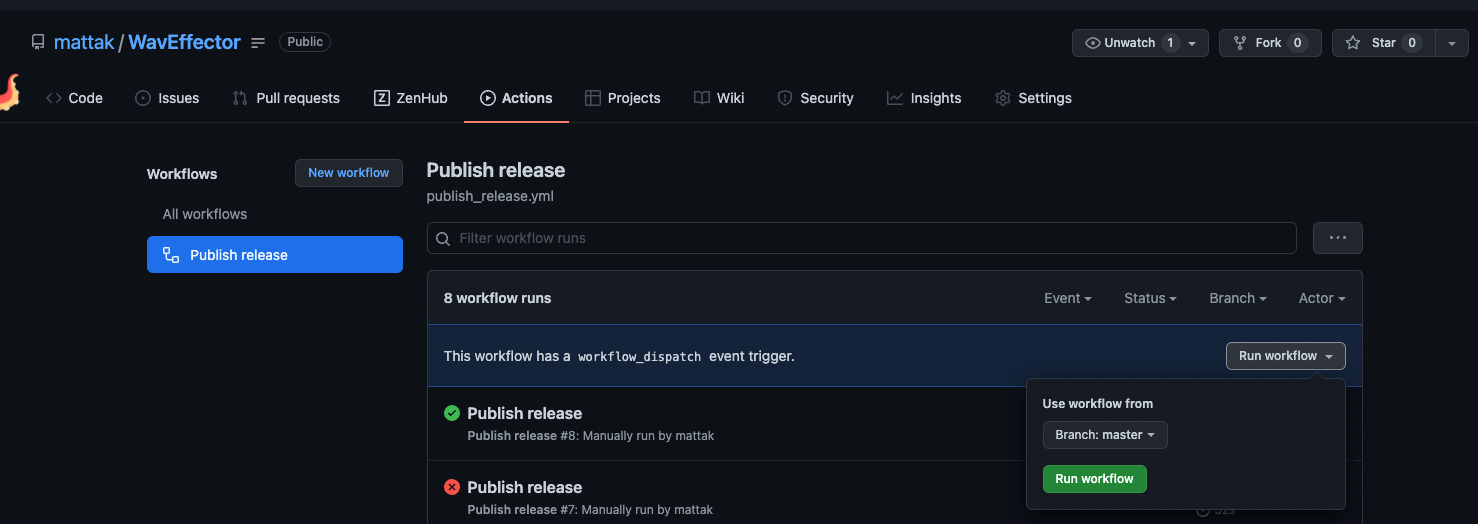1478x524 pixels.
Task: View the Insights tab
Action: [924, 98]
